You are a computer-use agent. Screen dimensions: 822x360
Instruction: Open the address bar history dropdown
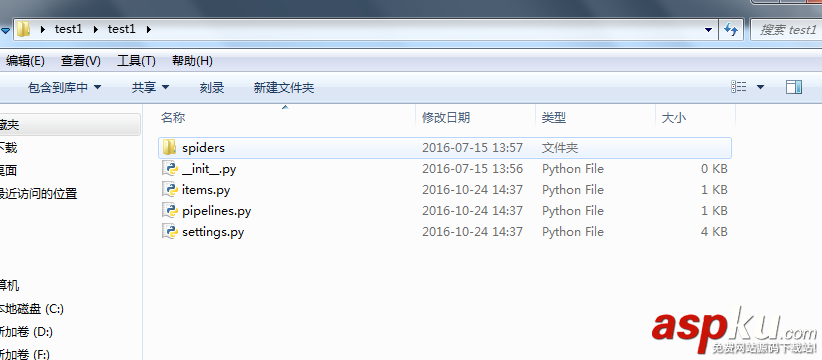pos(709,29)
